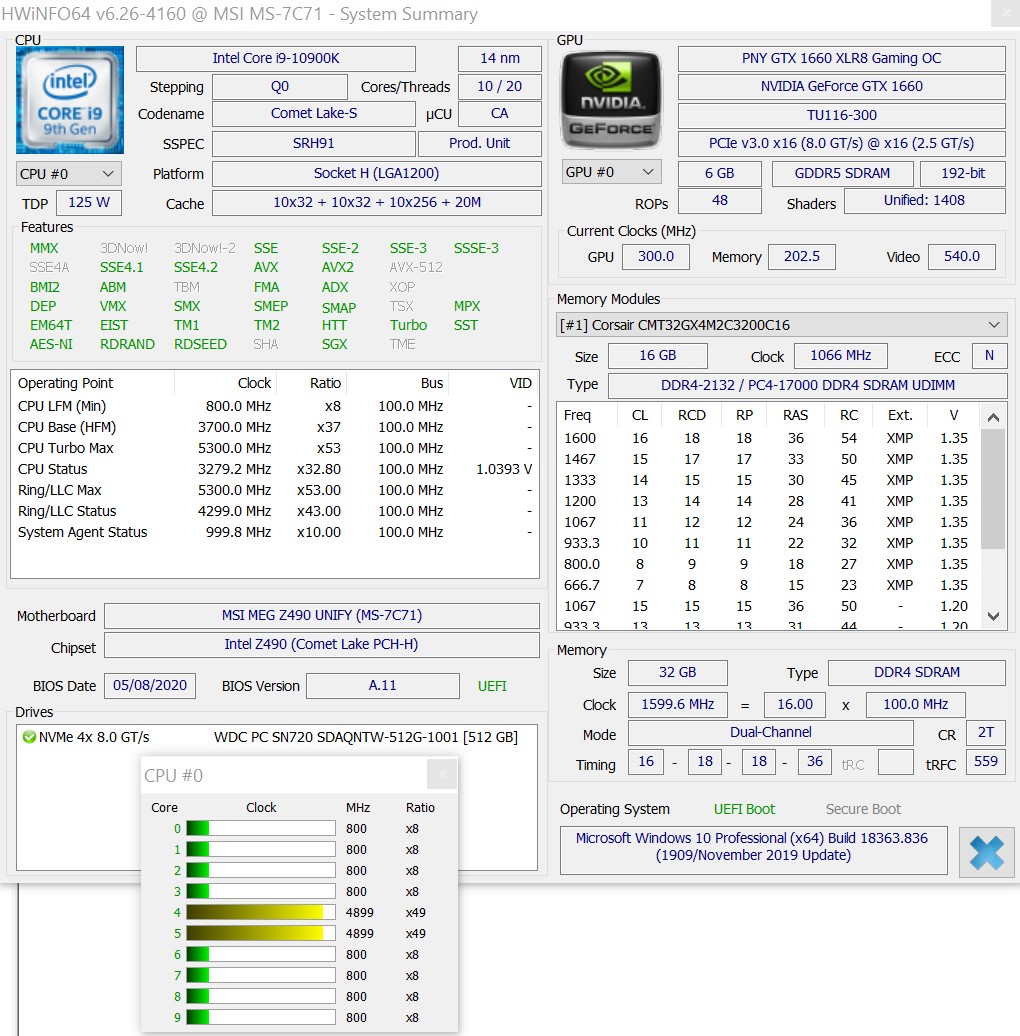Viewport: 1020px width, 1036px height.
Task: Click the Intel Z490 chipset field
Action: coord(322,644)
